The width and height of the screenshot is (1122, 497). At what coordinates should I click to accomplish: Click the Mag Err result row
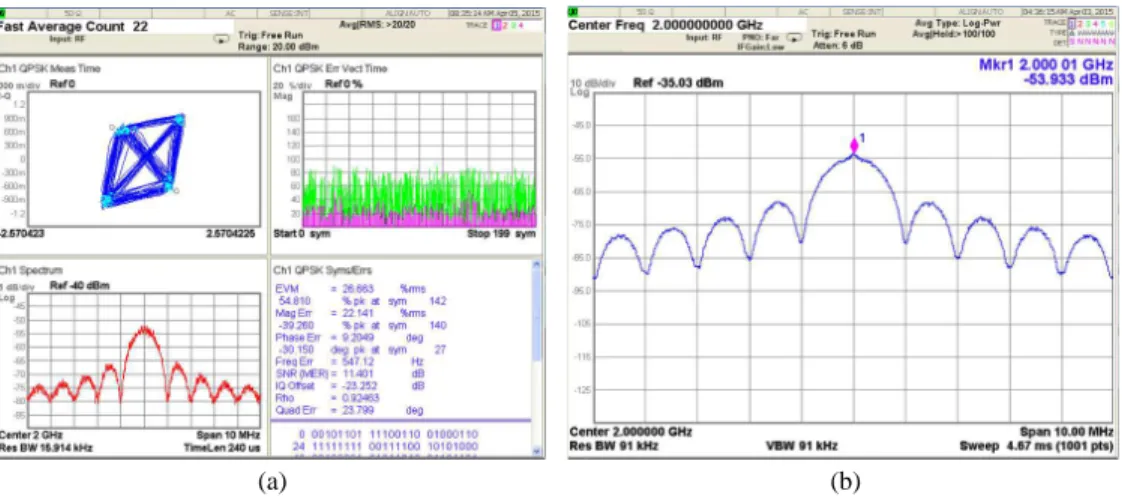tap(352, 313)
